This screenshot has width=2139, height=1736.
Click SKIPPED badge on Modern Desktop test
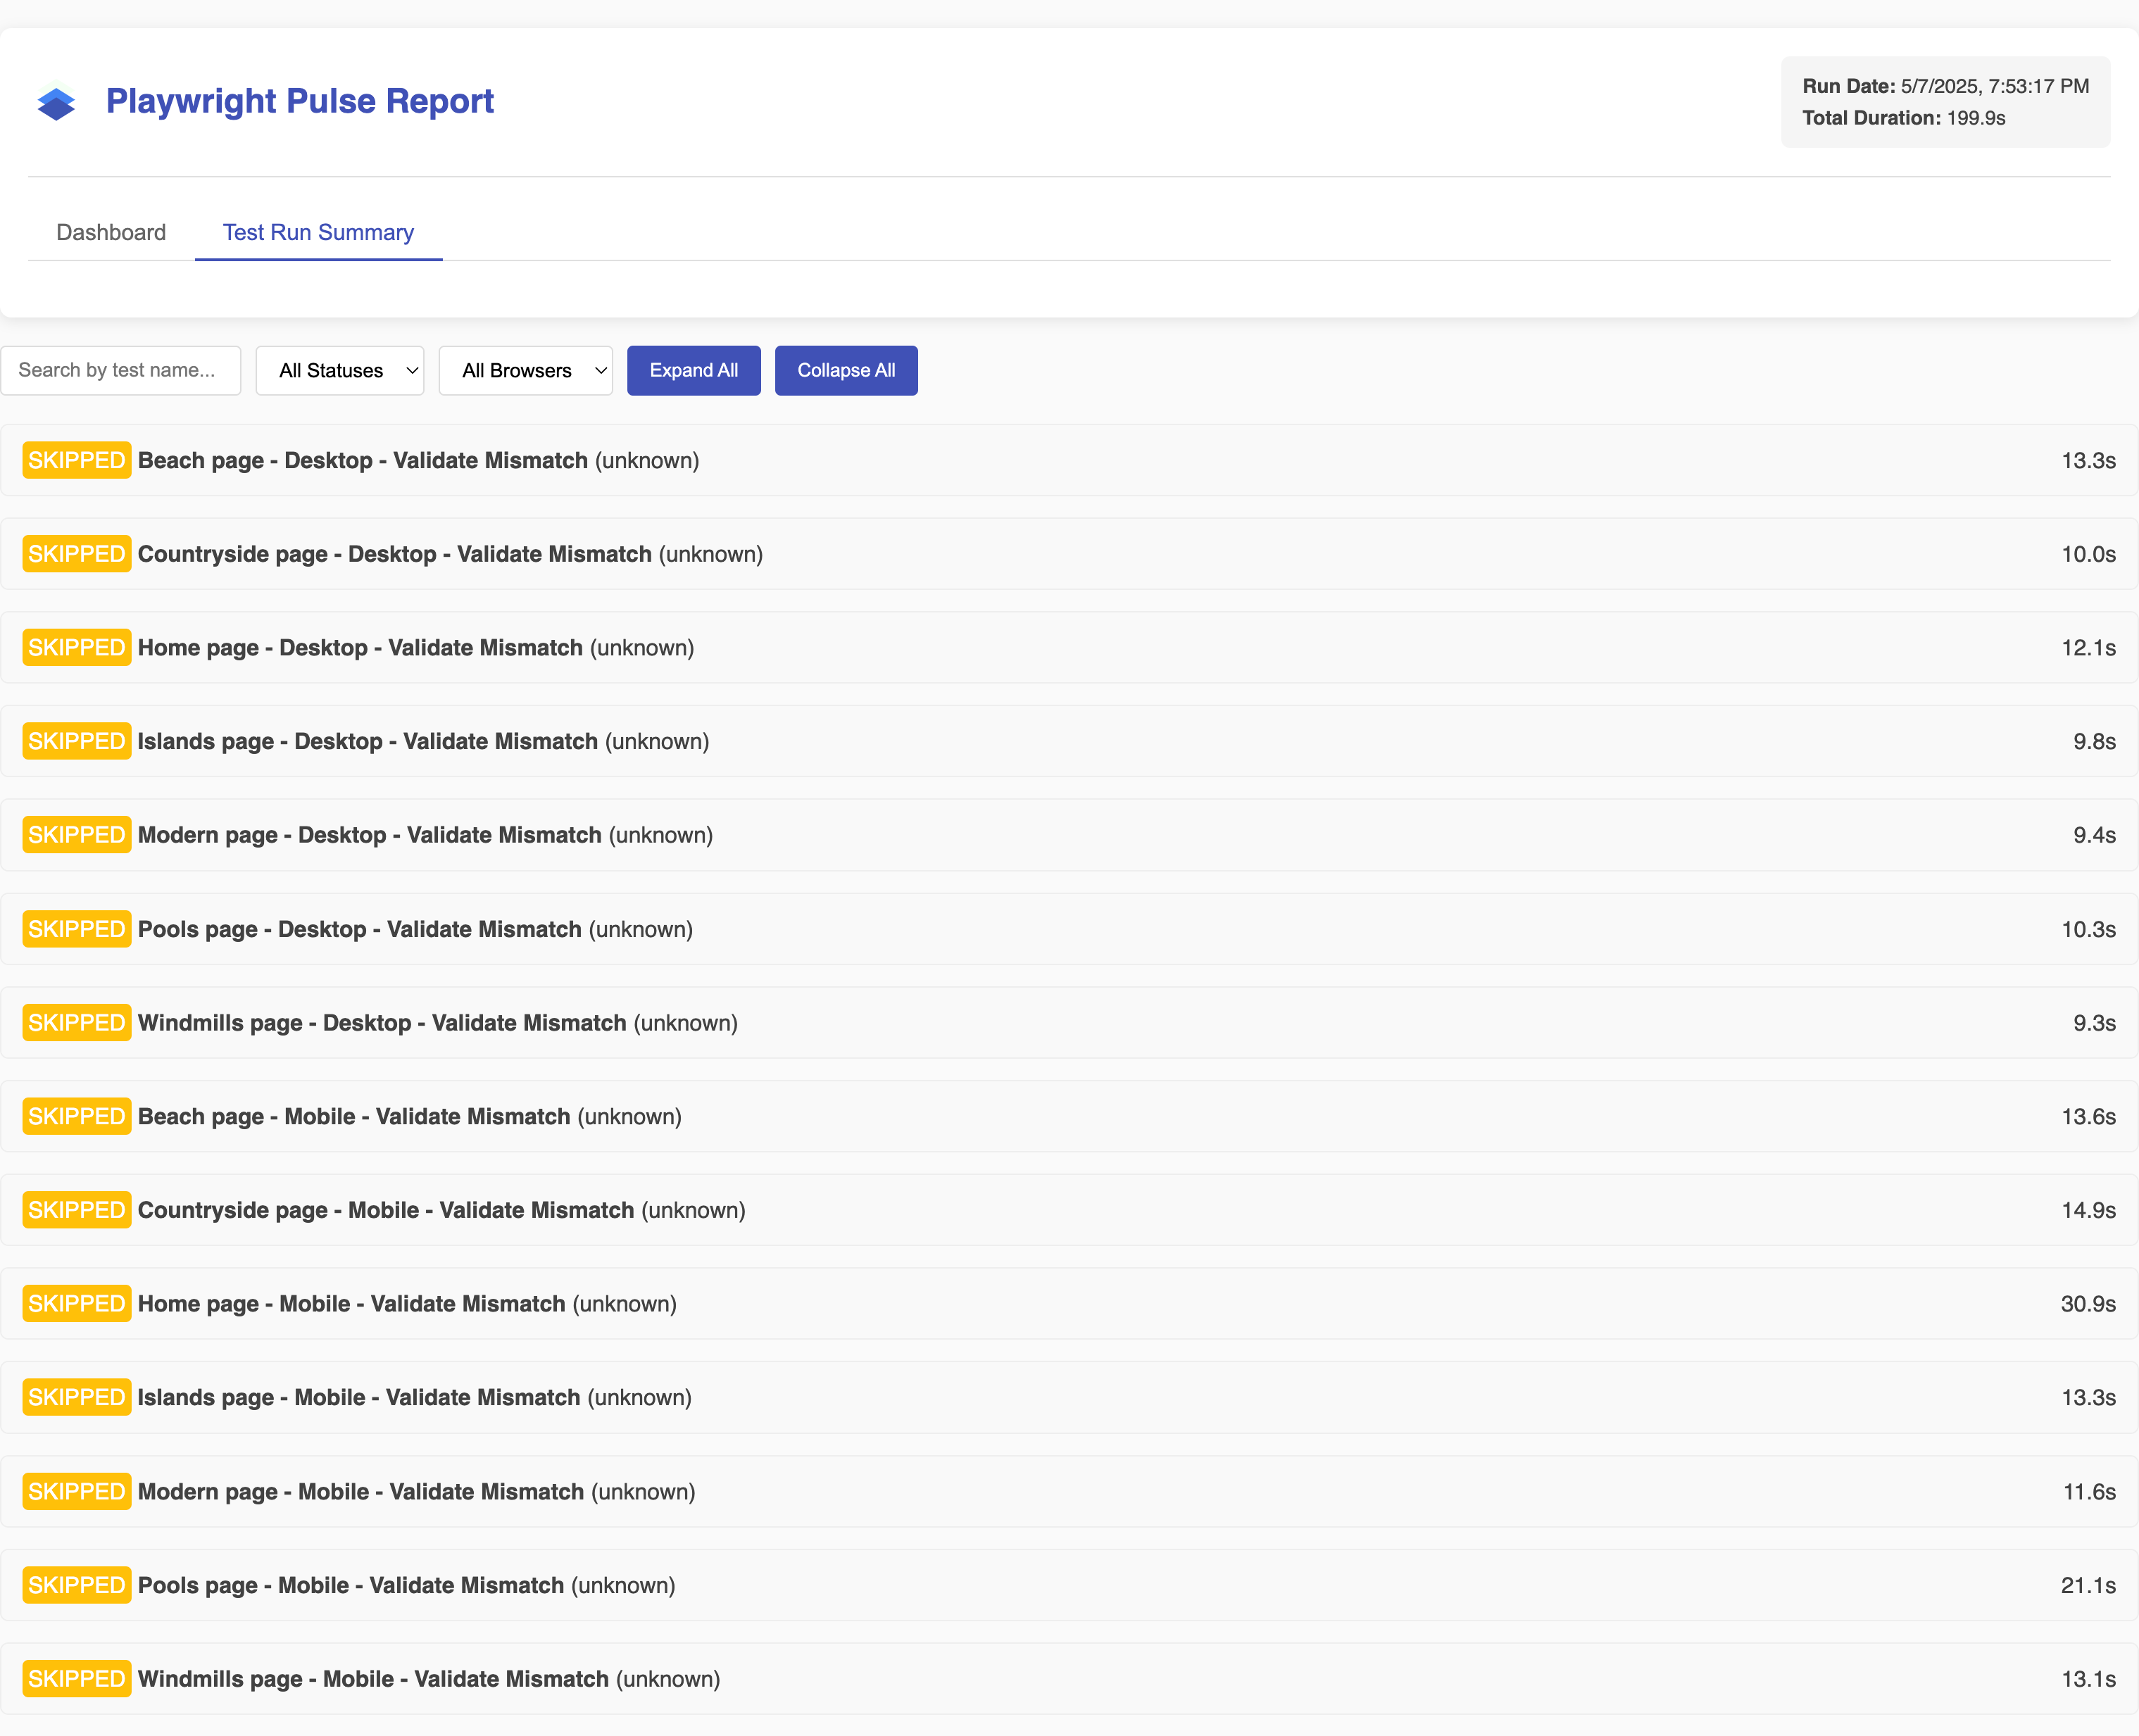coord(77,835)
